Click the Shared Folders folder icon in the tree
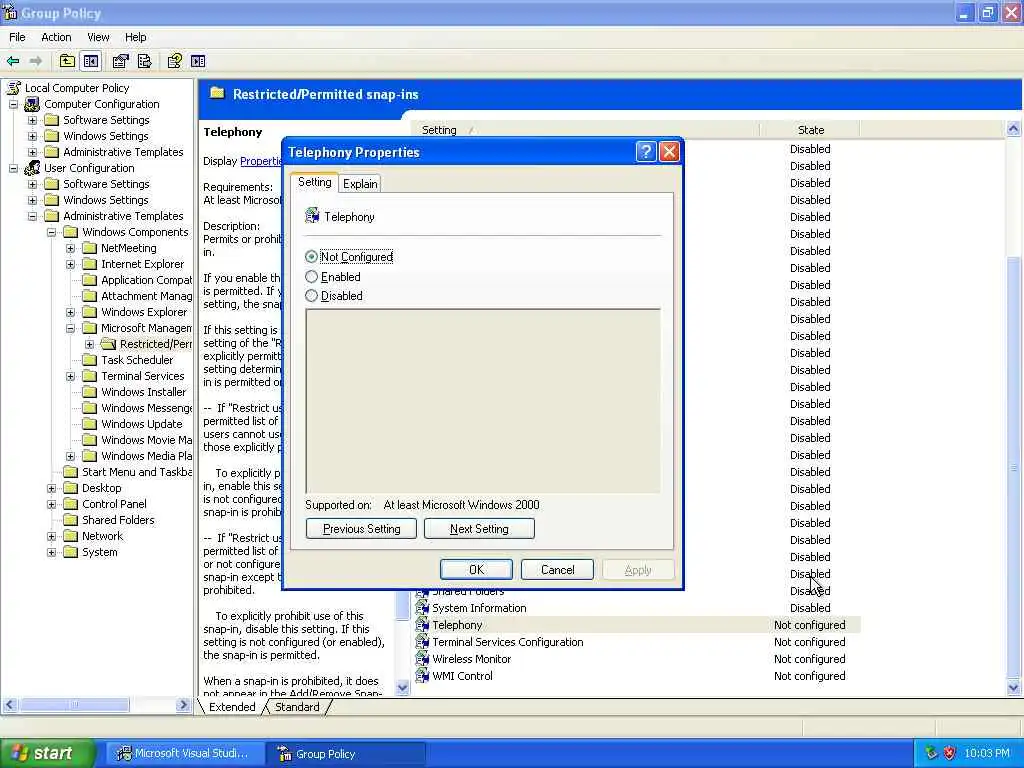Image resolution: width=1024 pixels, height=768 pixels. (71, 520)
